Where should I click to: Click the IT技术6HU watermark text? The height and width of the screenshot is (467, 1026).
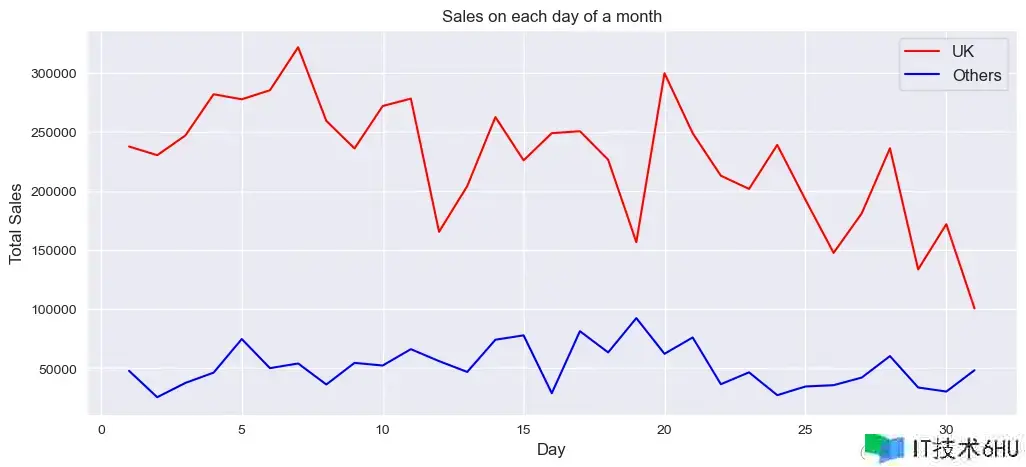(x=964, y=449)
